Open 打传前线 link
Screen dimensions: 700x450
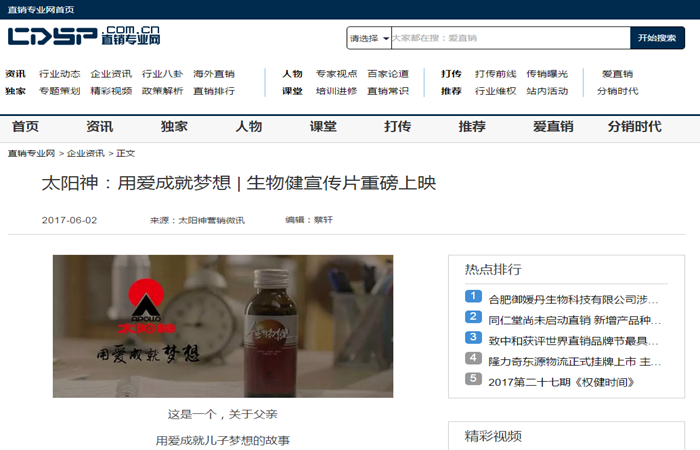[x=496, y=74]
